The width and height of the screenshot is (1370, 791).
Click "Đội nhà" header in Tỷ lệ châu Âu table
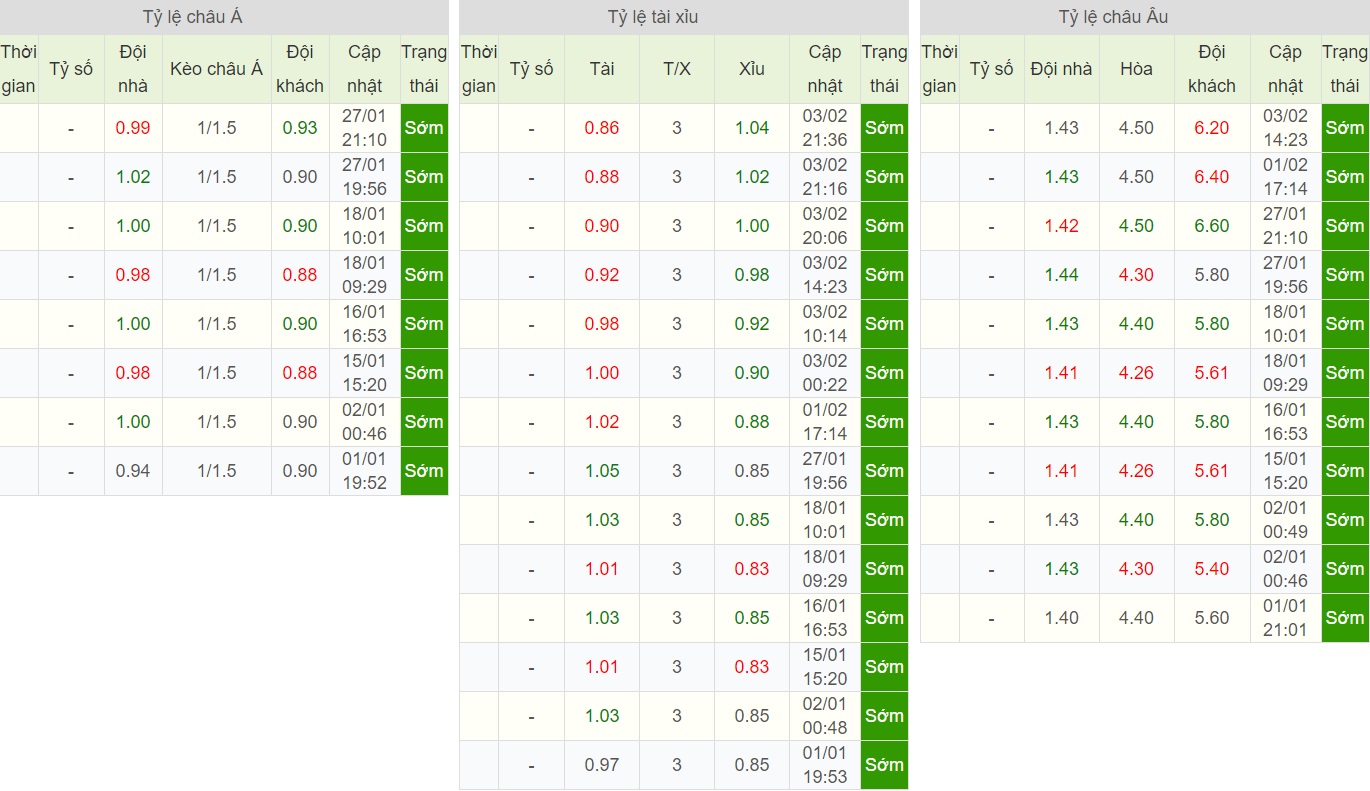[1062, 69]
